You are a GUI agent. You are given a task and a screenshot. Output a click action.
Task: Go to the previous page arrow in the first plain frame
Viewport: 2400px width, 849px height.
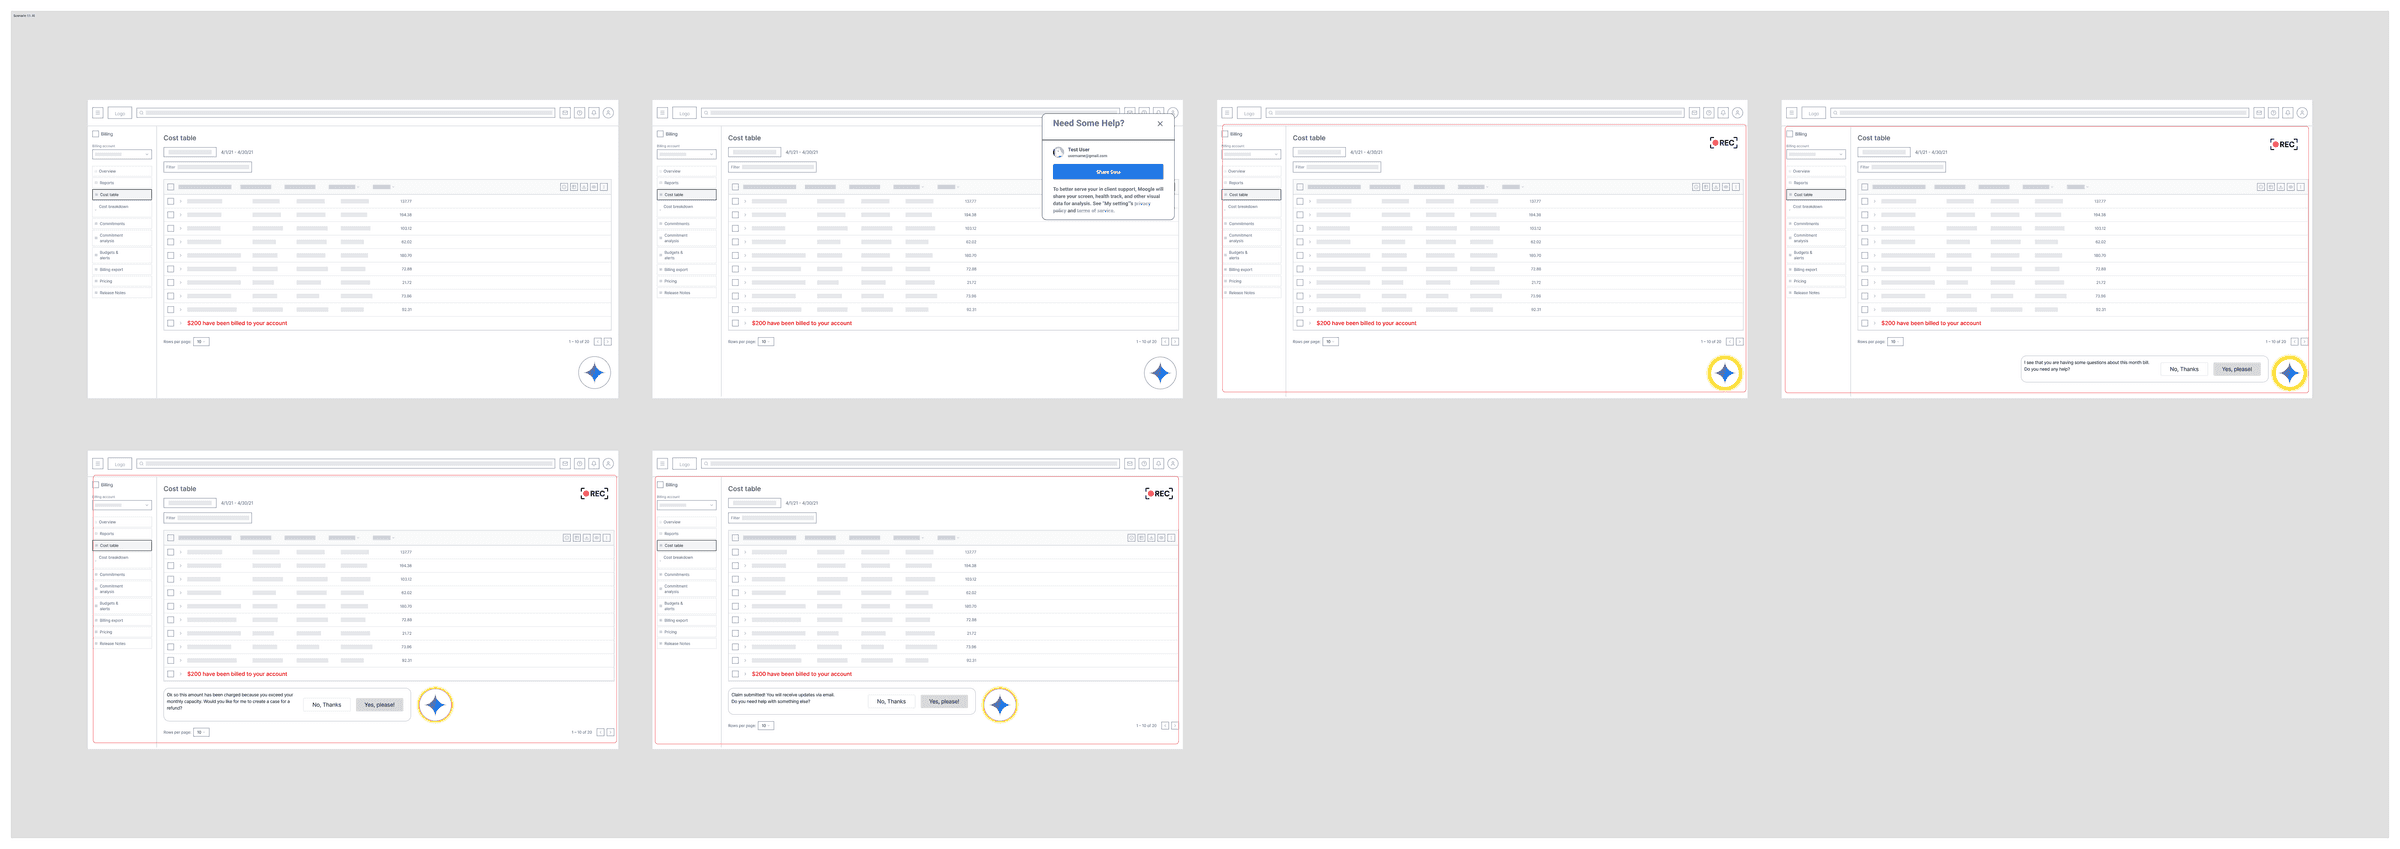click(598, 342)
